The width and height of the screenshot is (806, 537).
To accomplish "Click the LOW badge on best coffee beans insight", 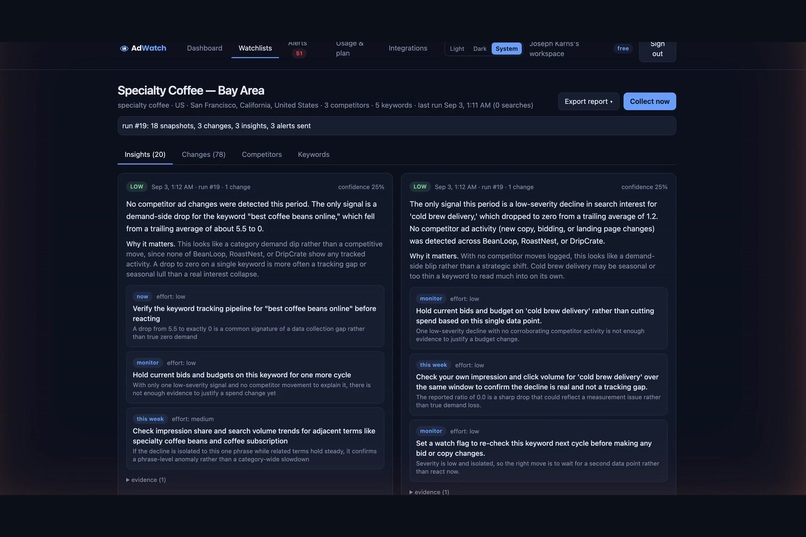I will tap(137, 187).
